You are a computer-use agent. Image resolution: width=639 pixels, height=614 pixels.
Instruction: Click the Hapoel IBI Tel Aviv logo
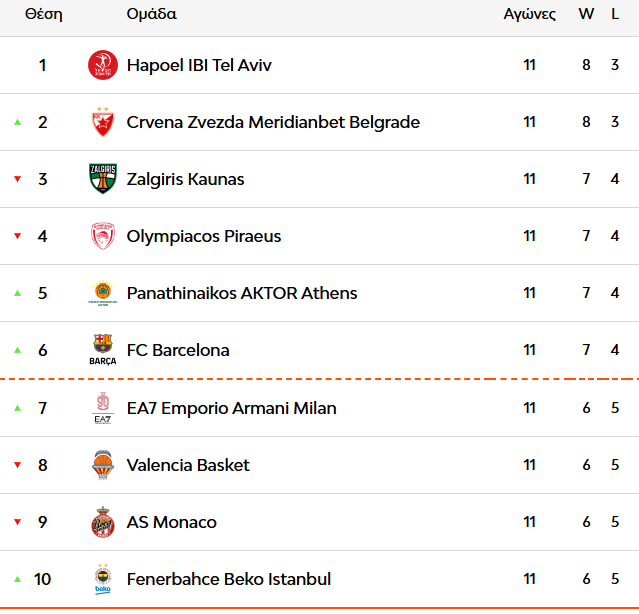coord(102,66)
